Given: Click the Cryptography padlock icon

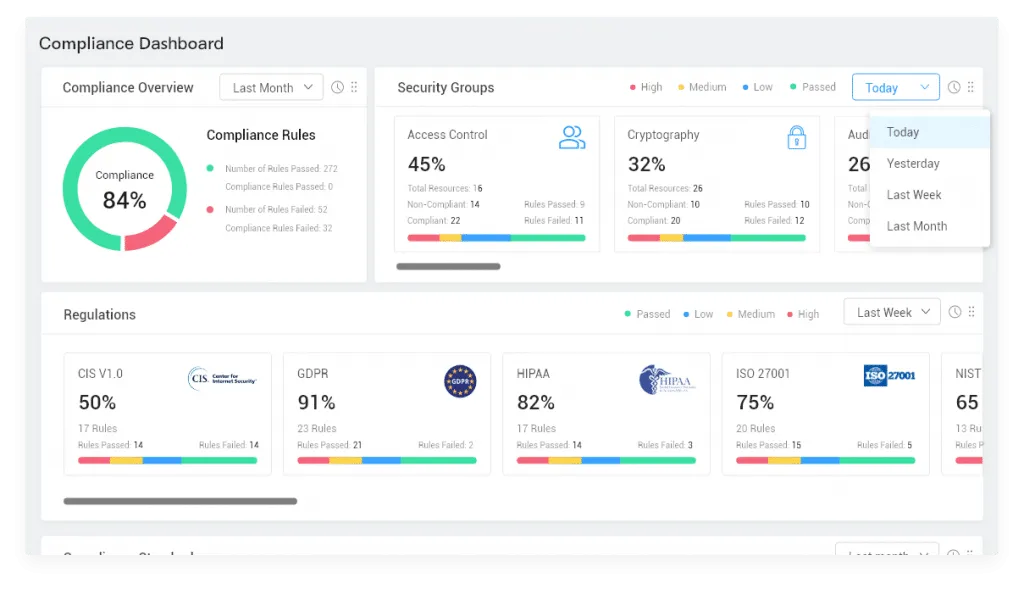Looking at the screenshot, I should click(x=796, y=137).
